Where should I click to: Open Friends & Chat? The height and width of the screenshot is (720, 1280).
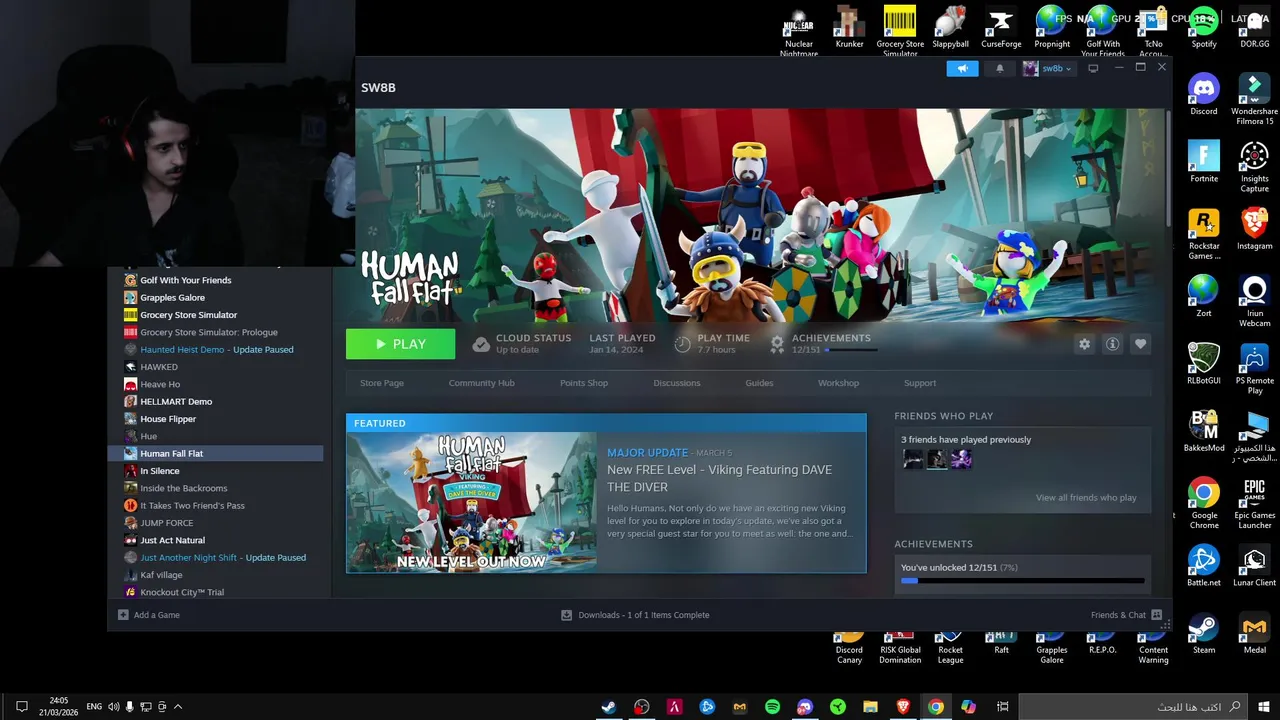coord(1126,615)
